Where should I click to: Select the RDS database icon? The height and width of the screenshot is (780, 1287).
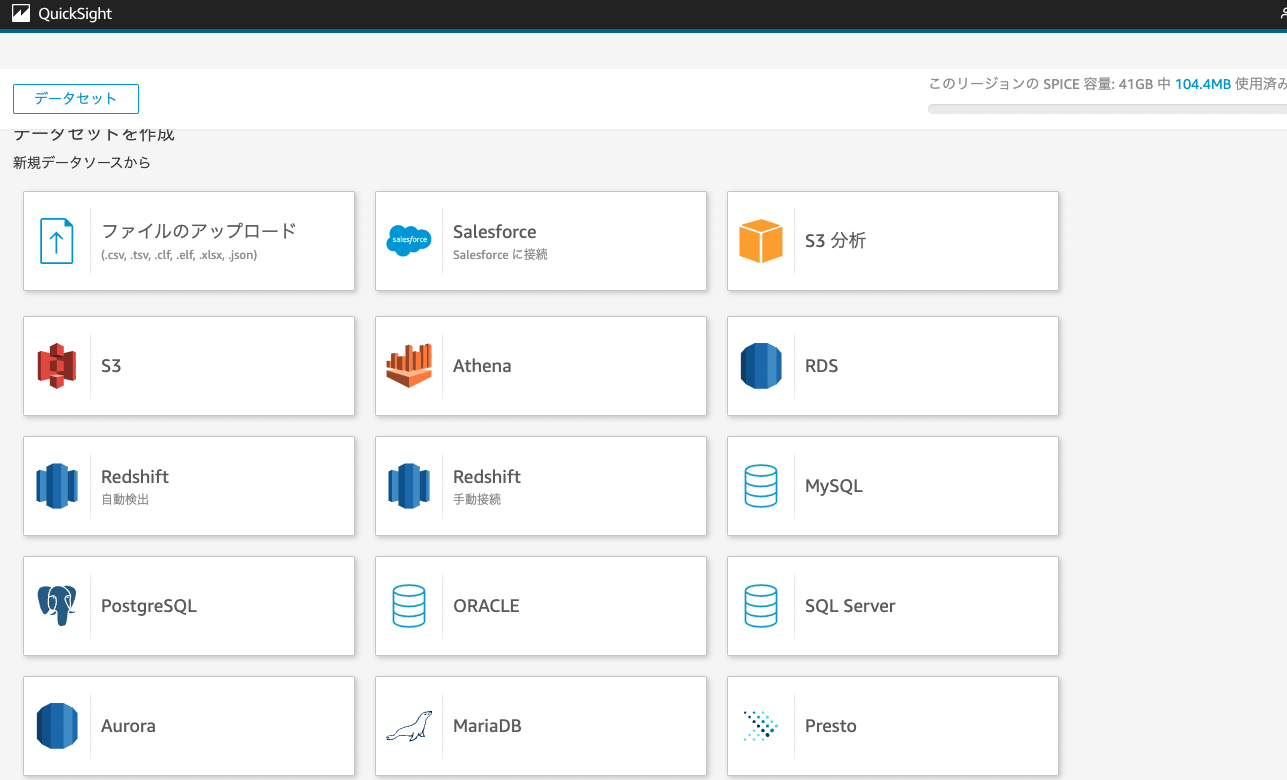761,365
